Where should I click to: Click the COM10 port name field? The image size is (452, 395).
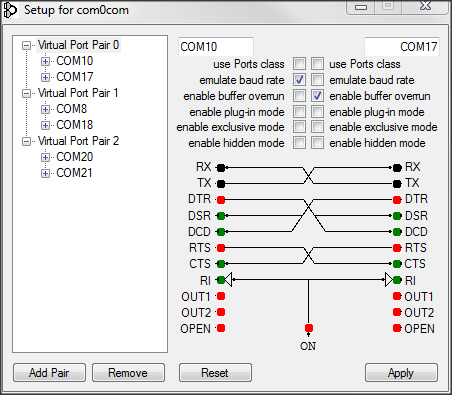216,47
